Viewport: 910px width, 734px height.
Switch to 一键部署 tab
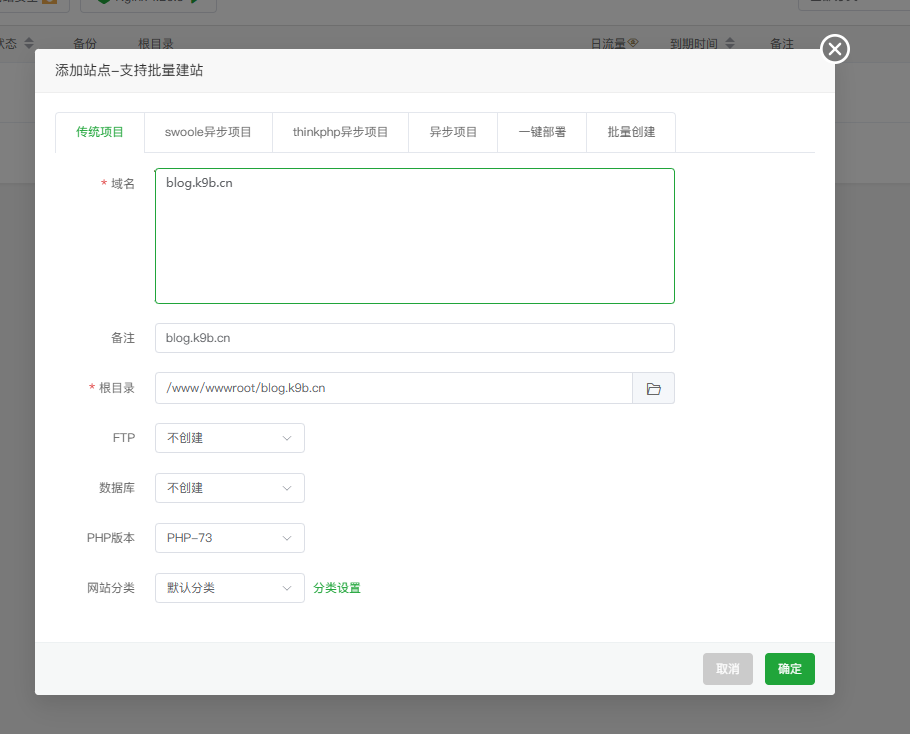tap(542, 132)
